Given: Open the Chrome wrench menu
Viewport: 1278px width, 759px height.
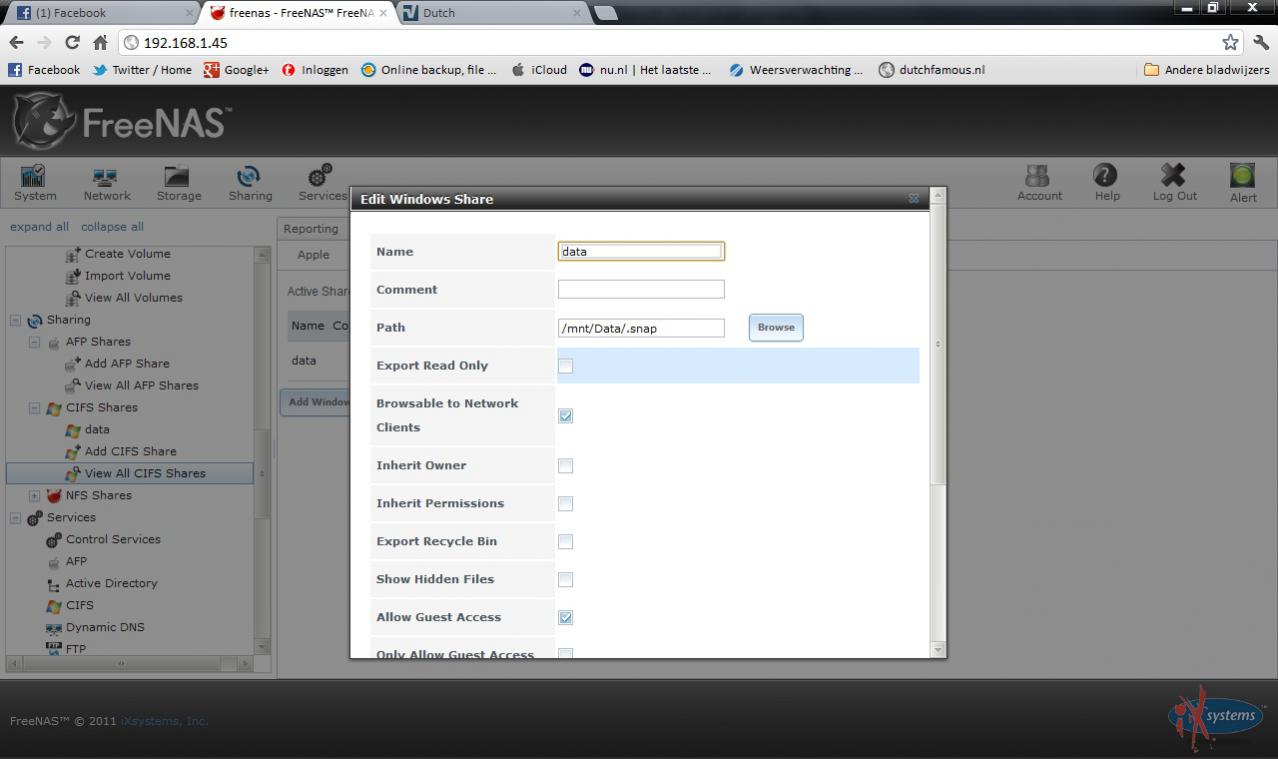Looking at the screenshot, I should pyautogui.click(x=1261, y=42).
